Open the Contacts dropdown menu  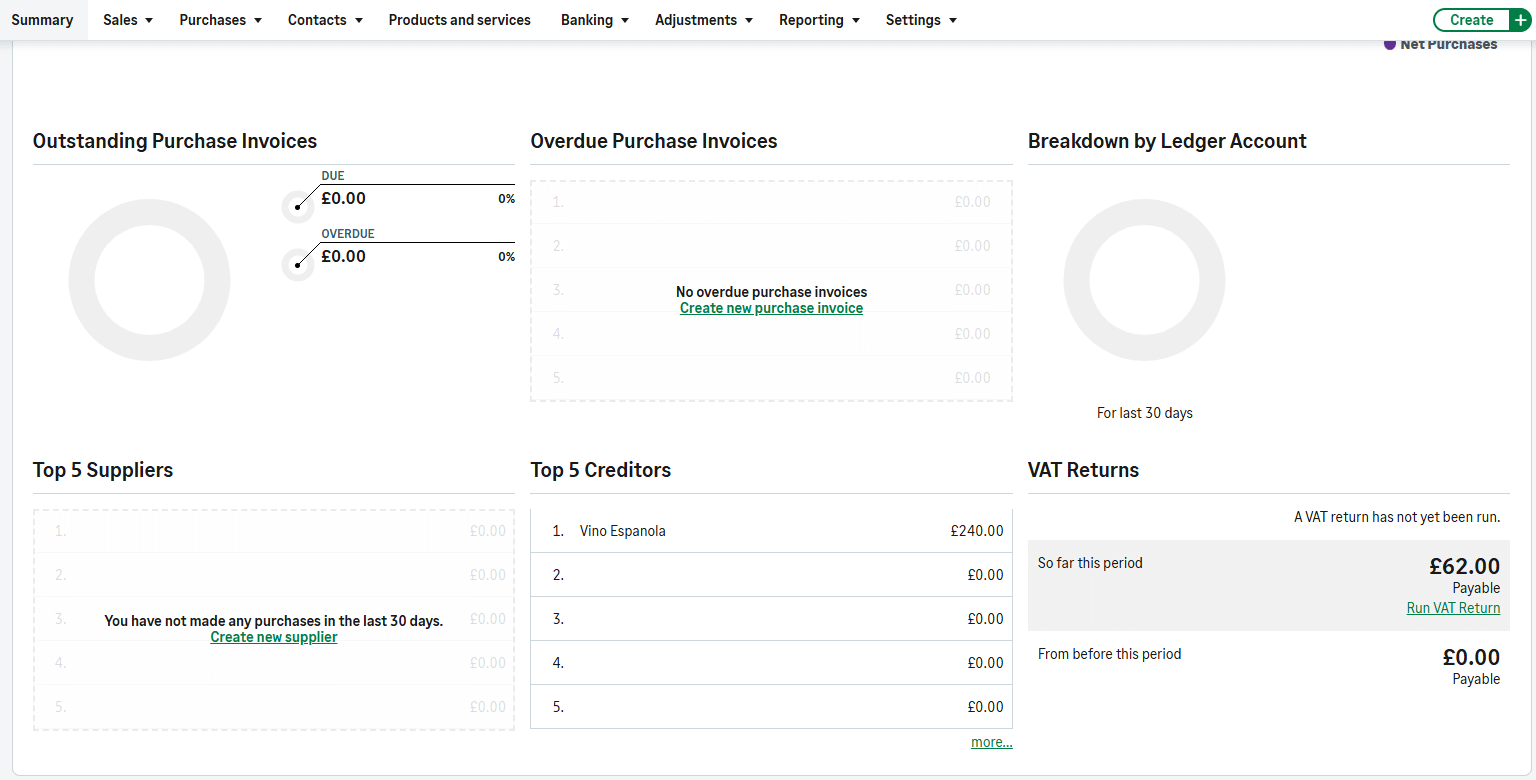click(325, 20)
